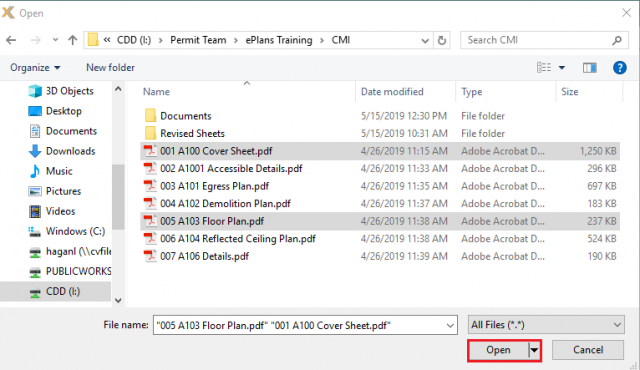
Task: Click PDF icon of 004 A102 Demolition Plan
Action: (x=150, y=203)
